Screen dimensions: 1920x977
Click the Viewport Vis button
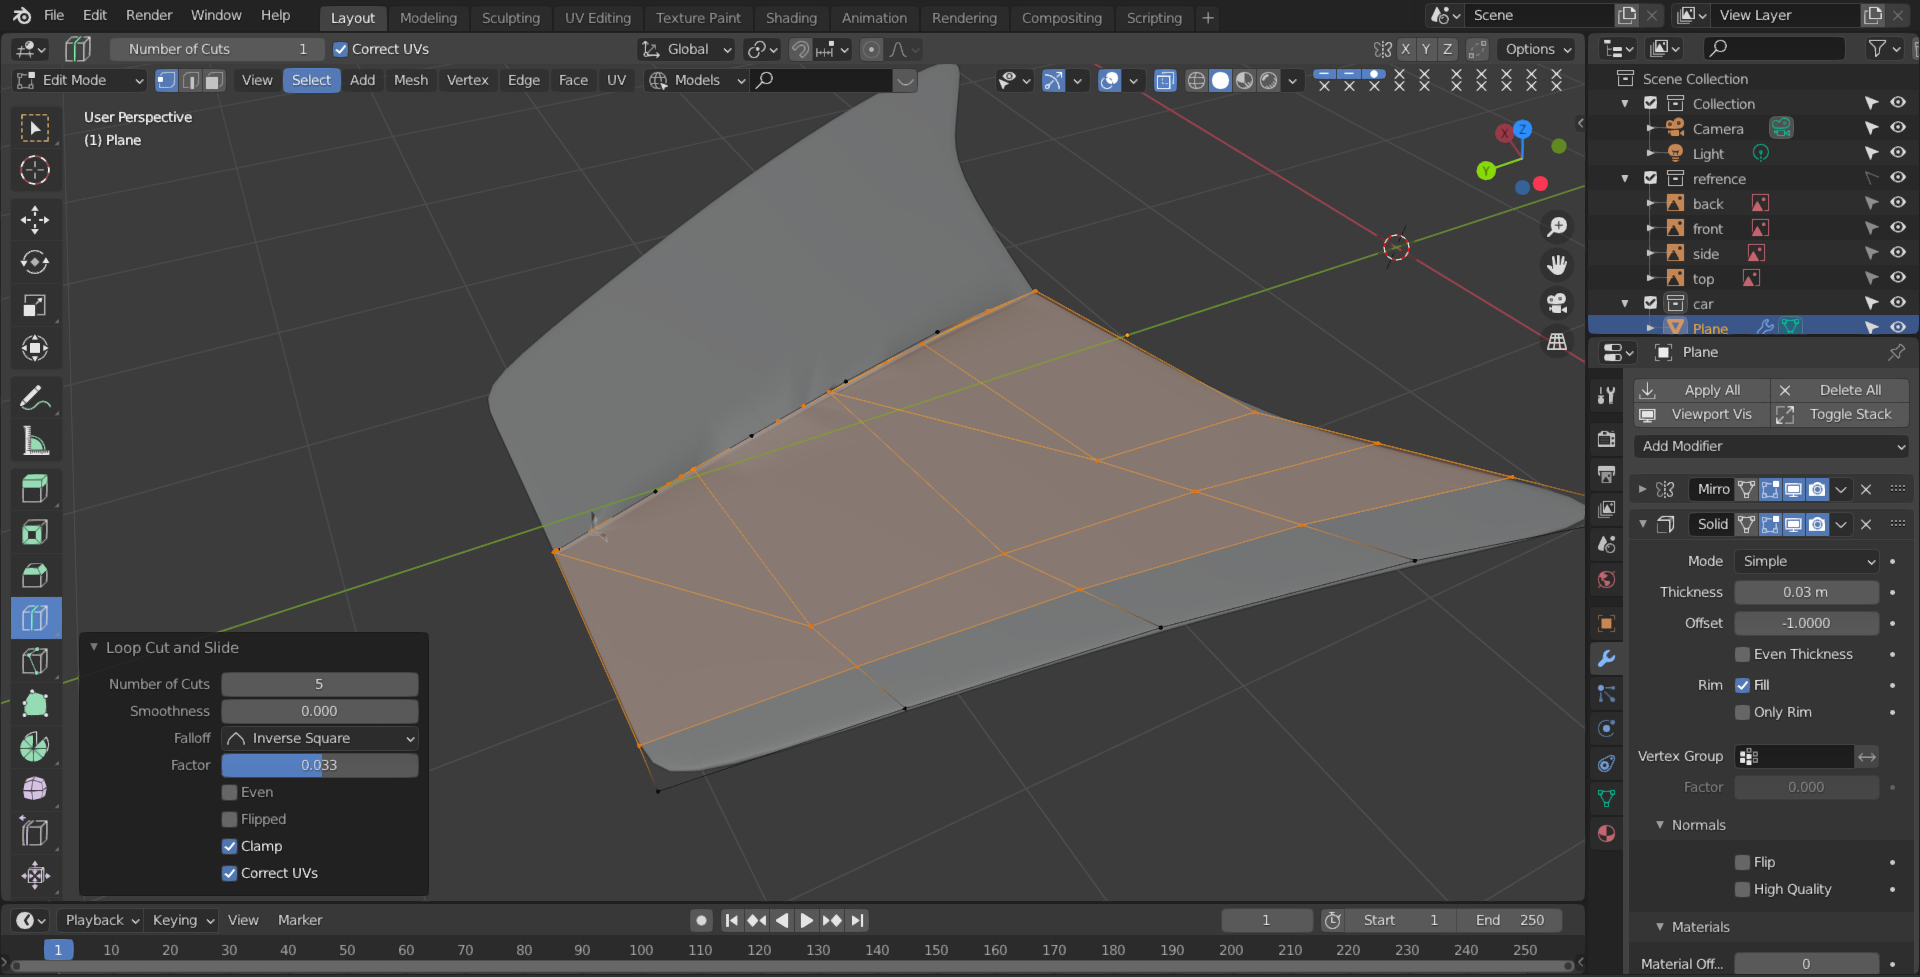pyautogui.click(x=1702, y=414)
